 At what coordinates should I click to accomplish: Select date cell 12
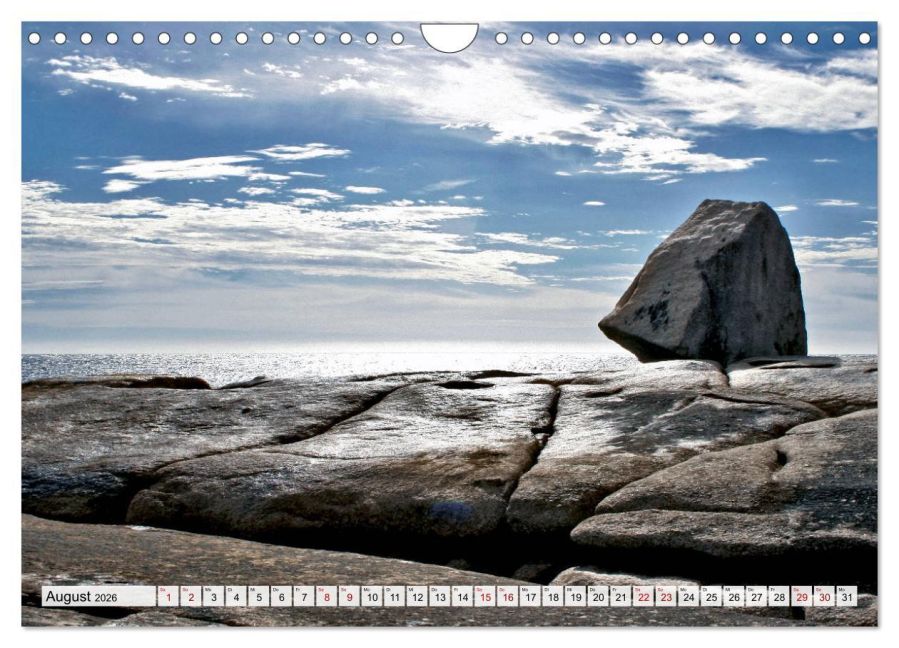click(417, 596)
